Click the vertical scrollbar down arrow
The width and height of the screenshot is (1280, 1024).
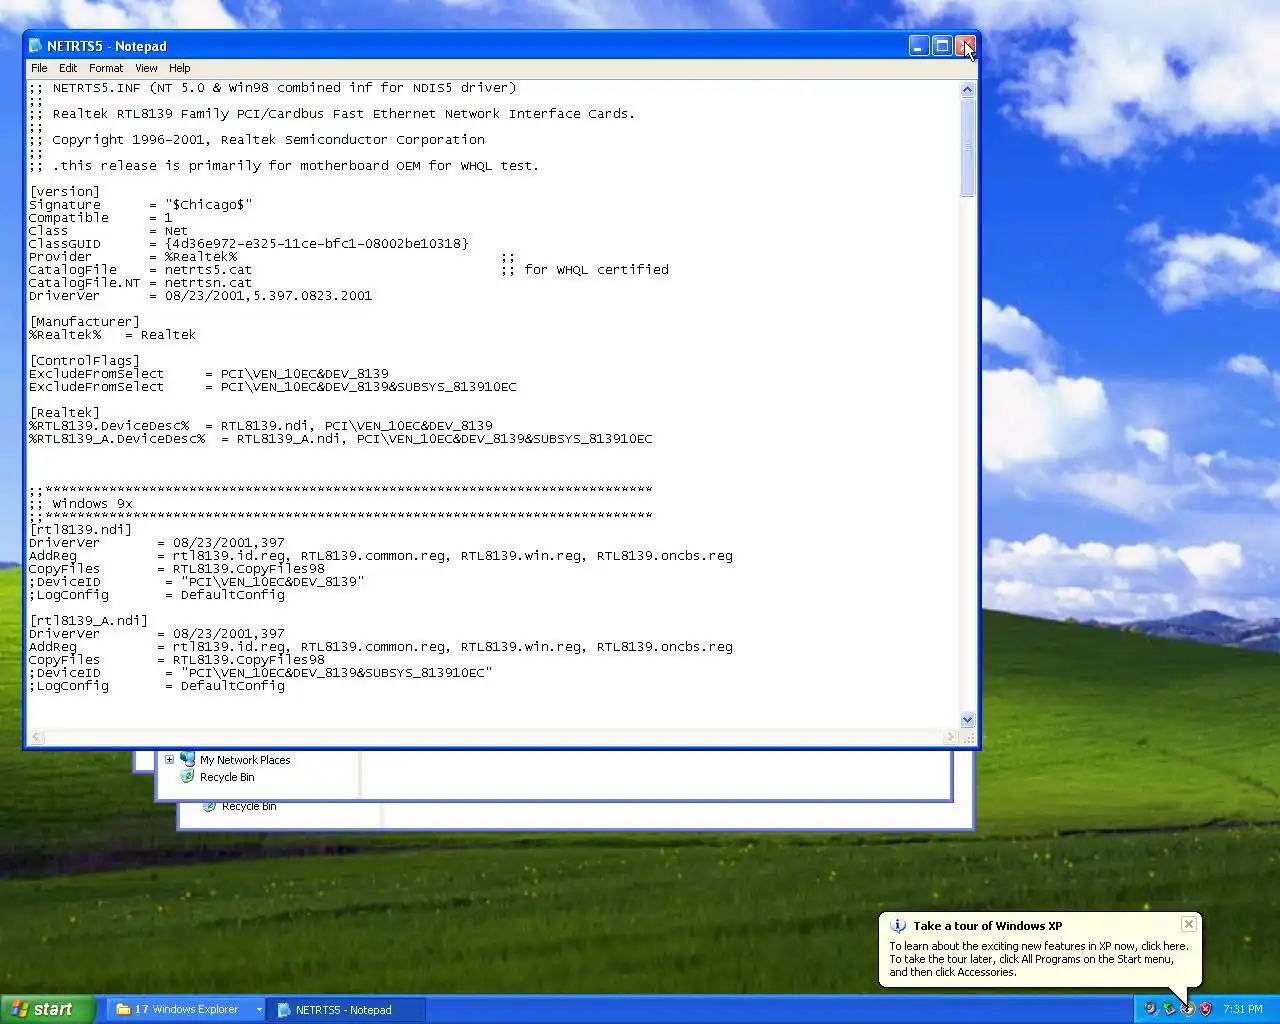coord(967,720)
